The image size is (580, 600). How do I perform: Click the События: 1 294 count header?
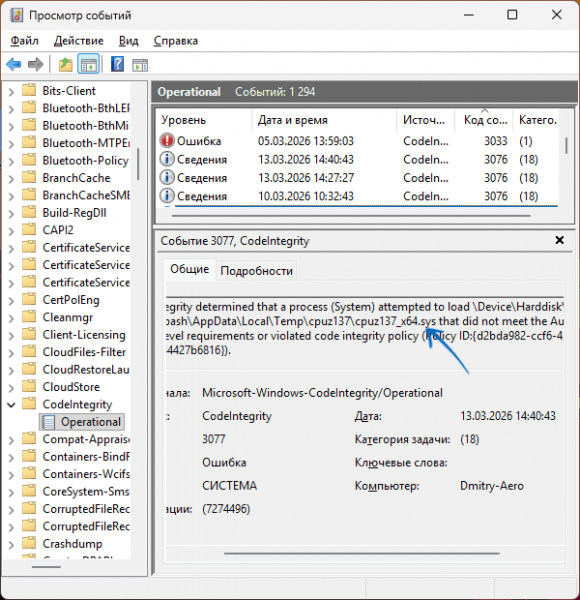click(275, 92)
